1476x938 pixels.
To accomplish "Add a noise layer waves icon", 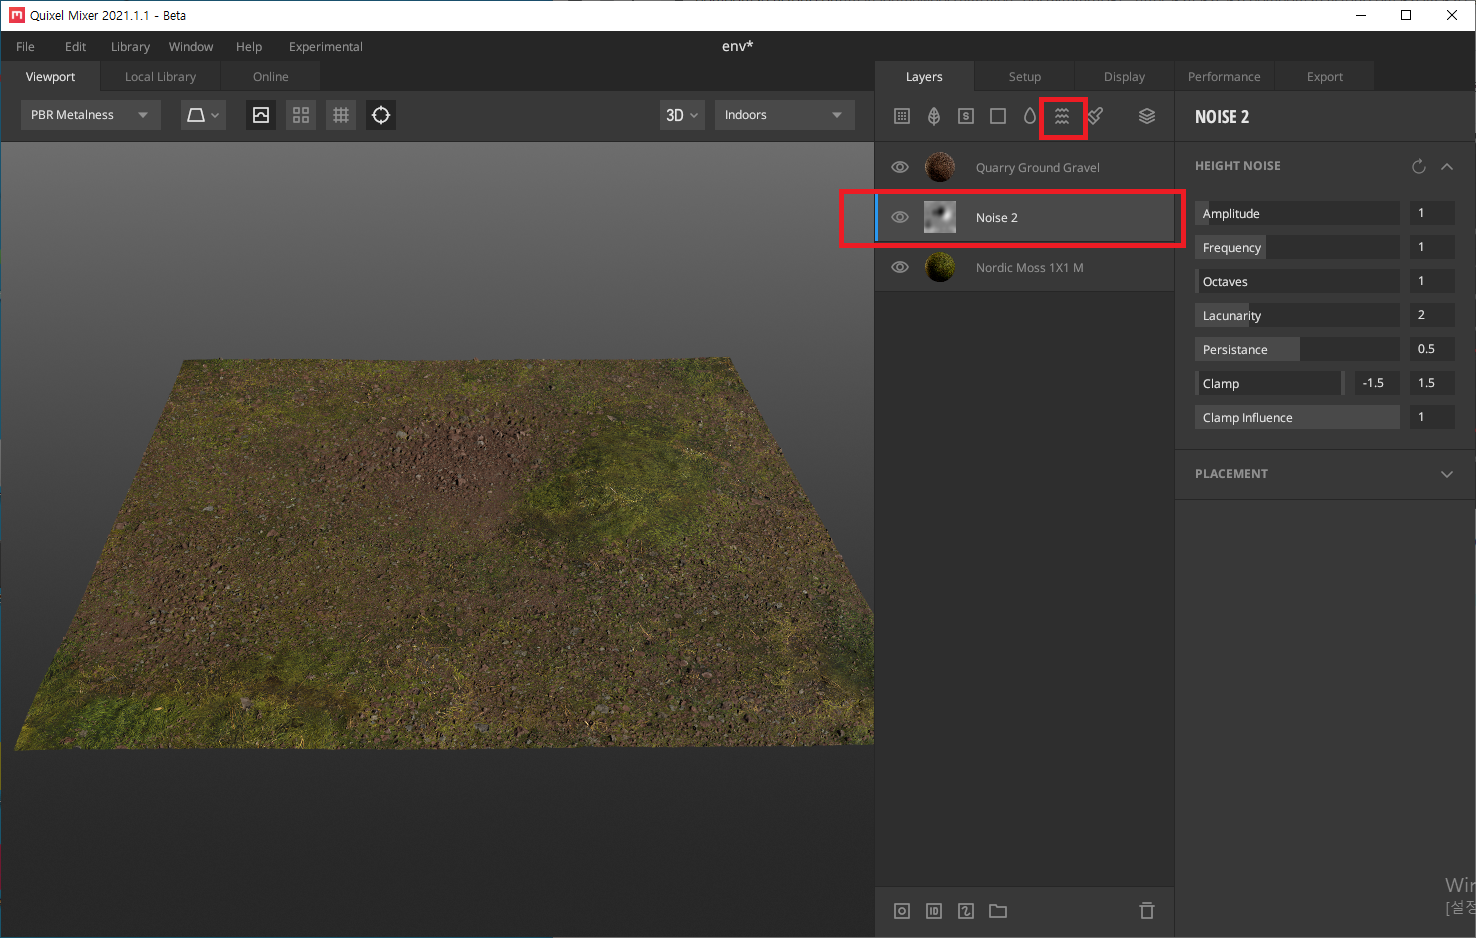I will coord(1062,116).
